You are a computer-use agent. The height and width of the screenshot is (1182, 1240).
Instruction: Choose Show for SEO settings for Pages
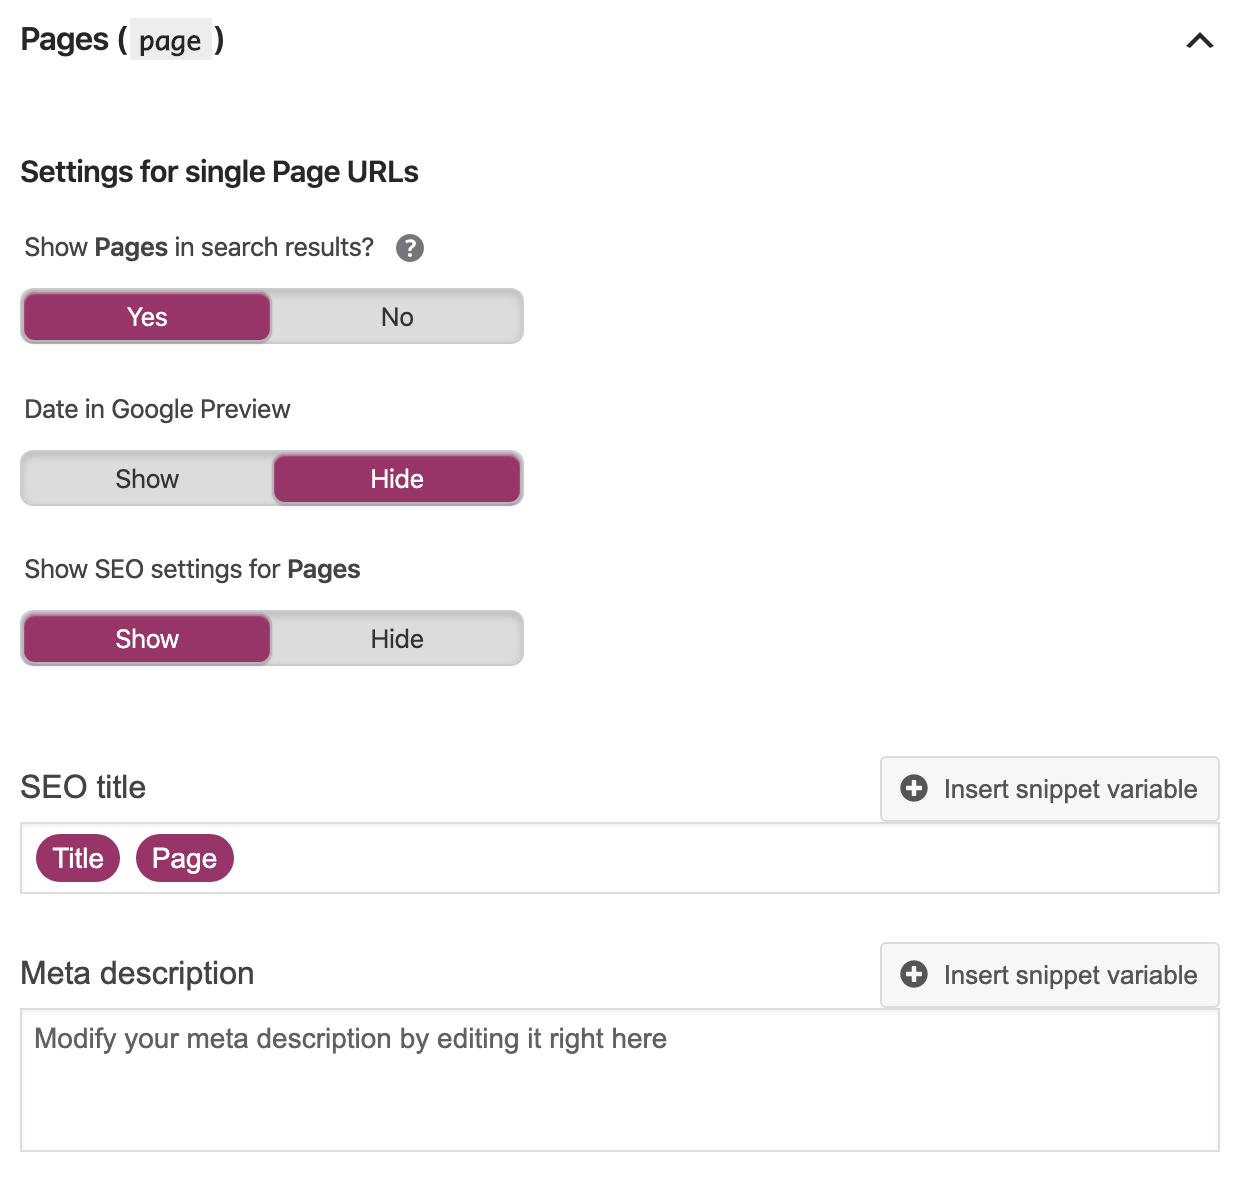tap(147, 639)
